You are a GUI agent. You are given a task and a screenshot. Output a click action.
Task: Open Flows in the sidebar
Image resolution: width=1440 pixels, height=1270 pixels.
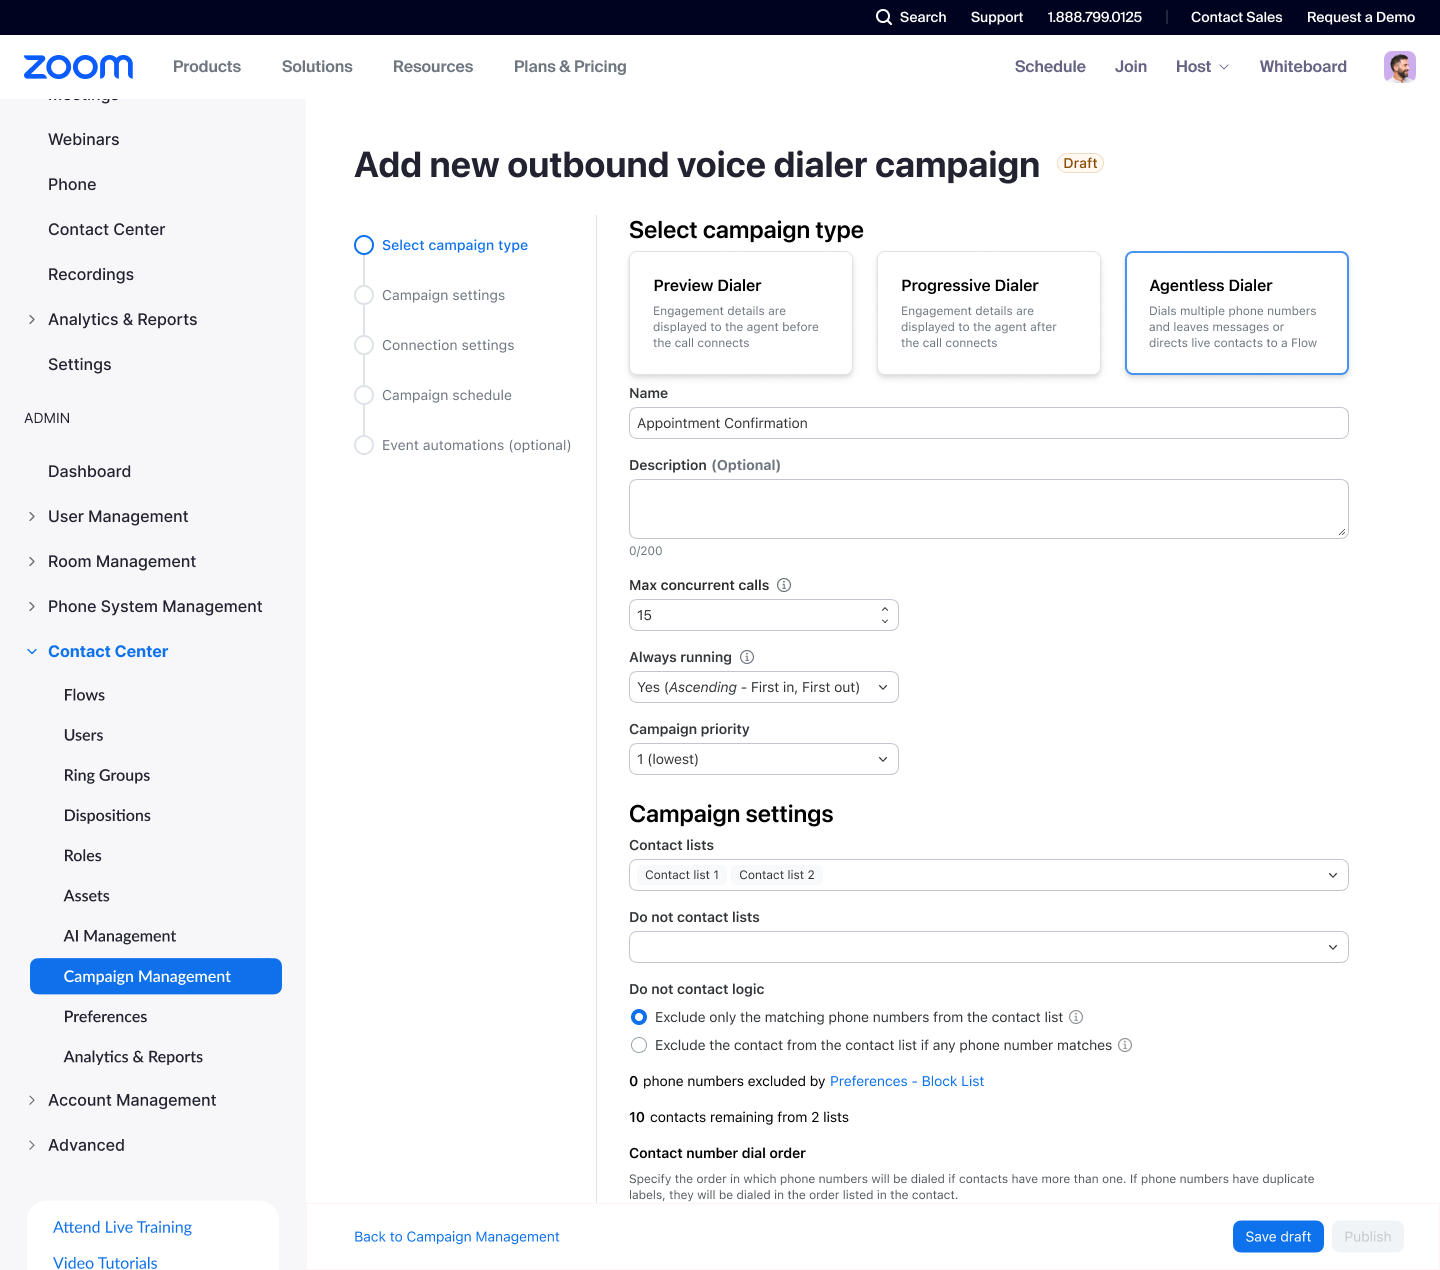tap(84, 695)
